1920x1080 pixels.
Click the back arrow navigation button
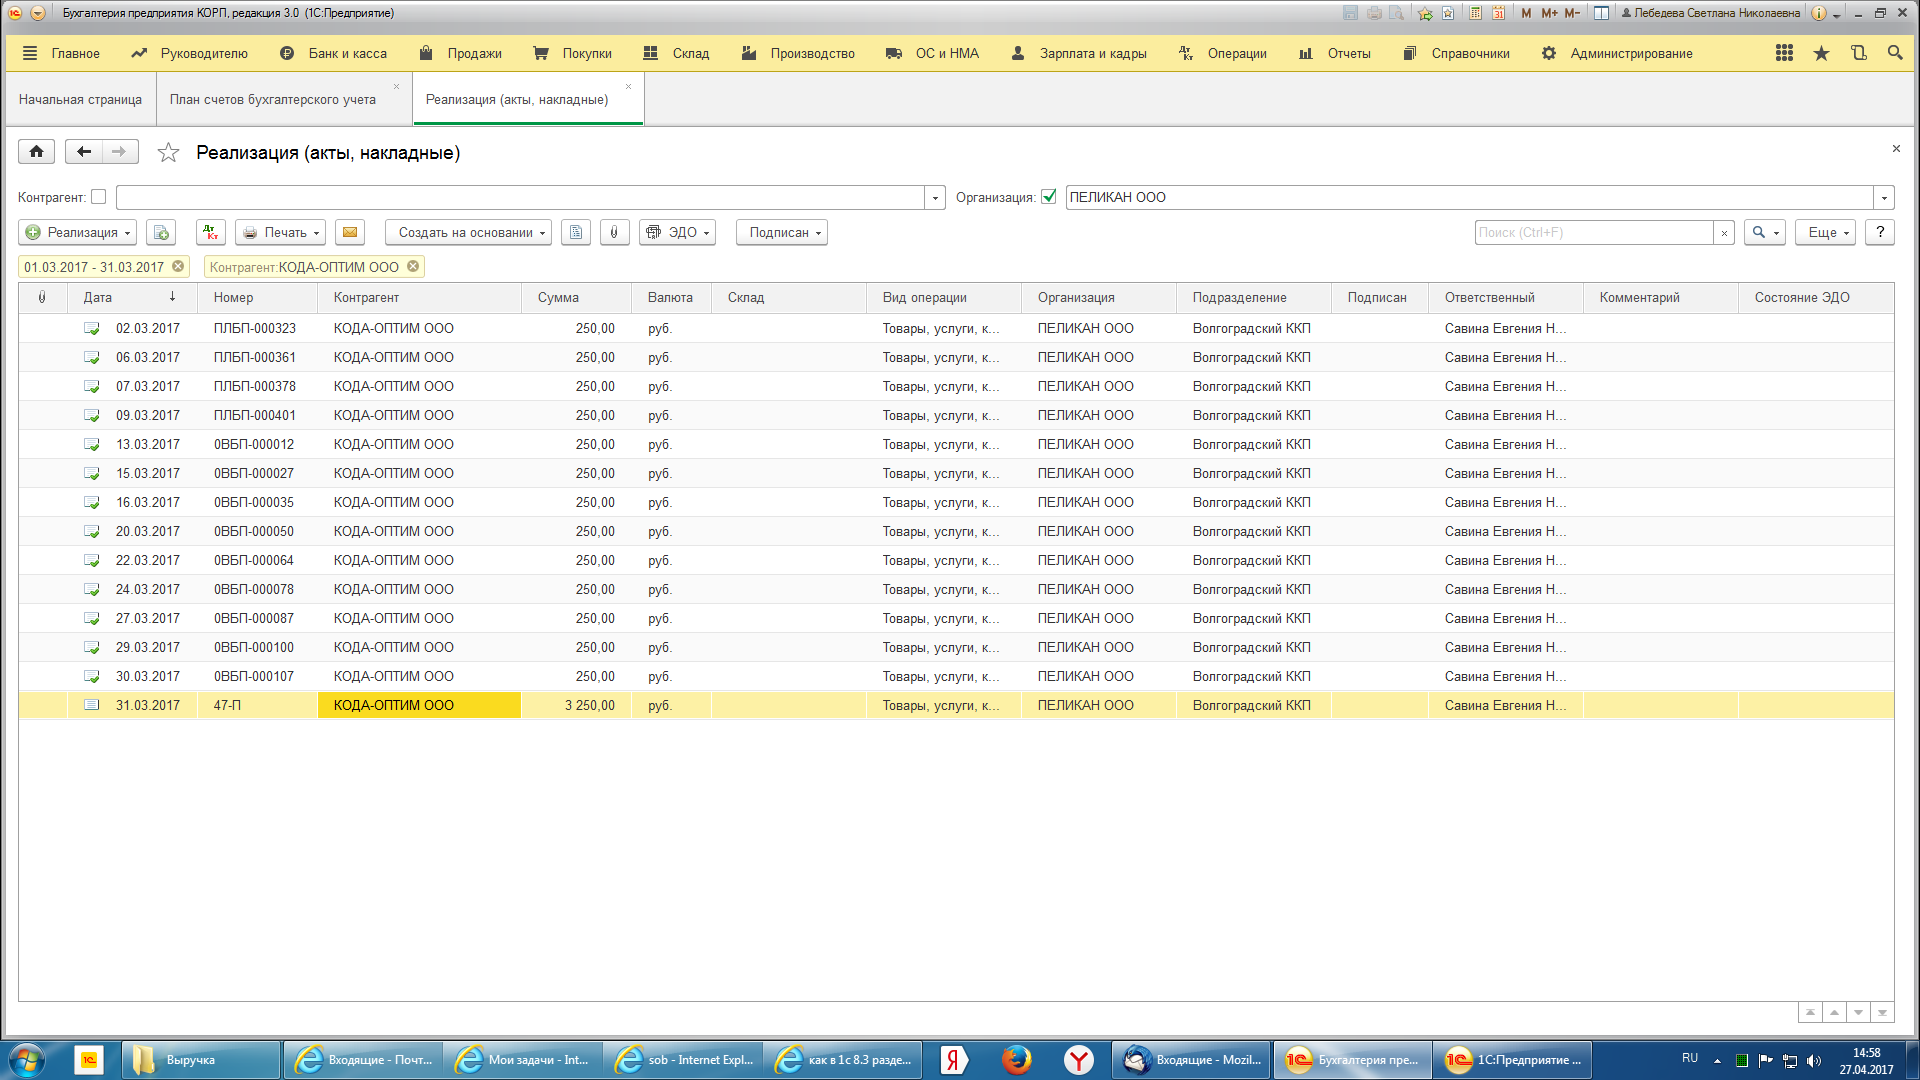click(x=84, y=152)
